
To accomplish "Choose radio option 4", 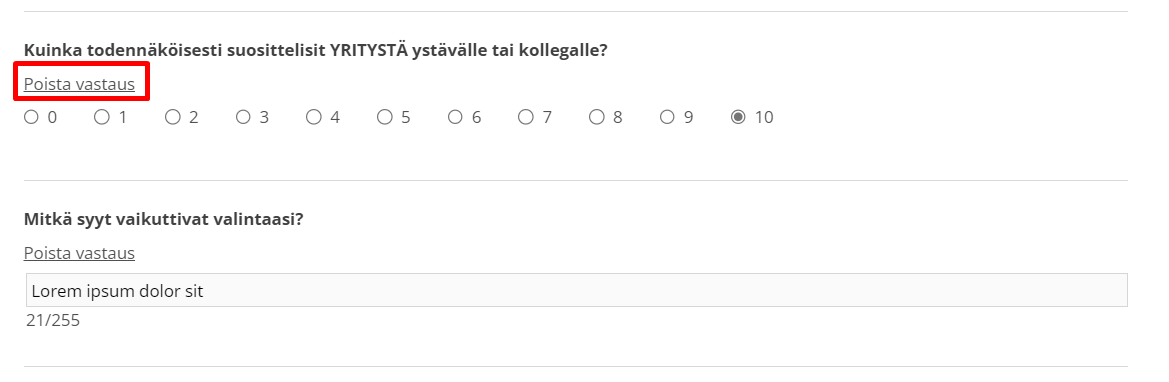I will coord(314,117).
